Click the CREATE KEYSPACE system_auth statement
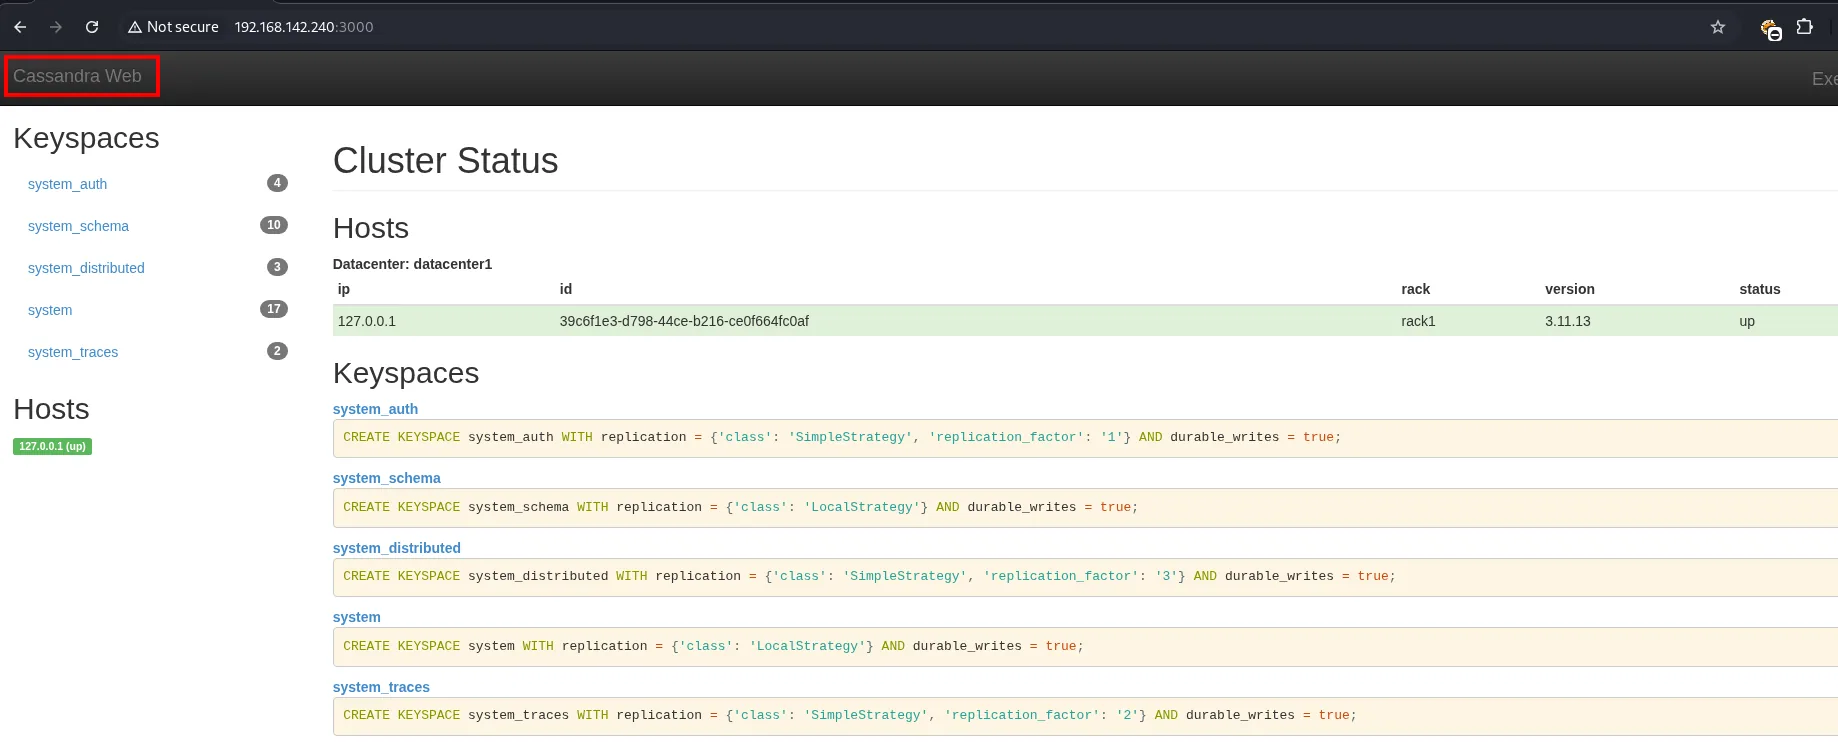The width and height of the screenshot is (1838, 751). tap(842, 437)
